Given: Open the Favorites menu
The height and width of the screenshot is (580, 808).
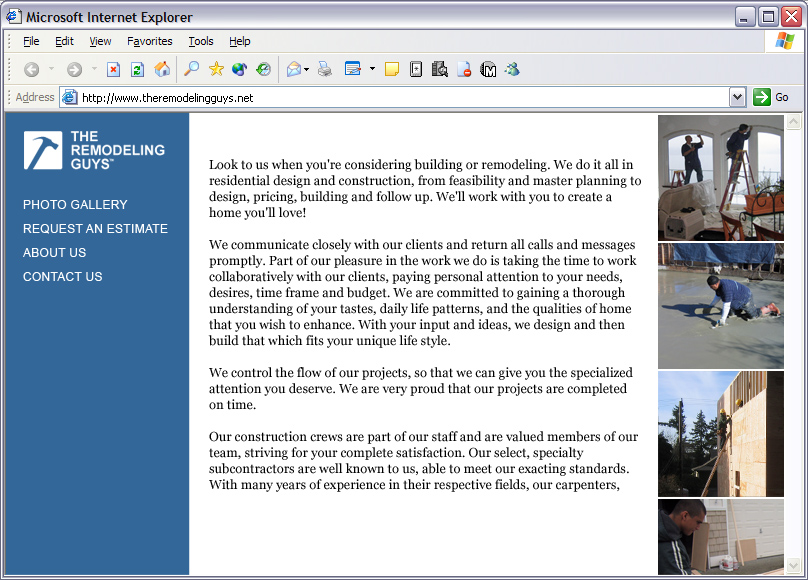Looking at the screenshot, I should [149, 41].
